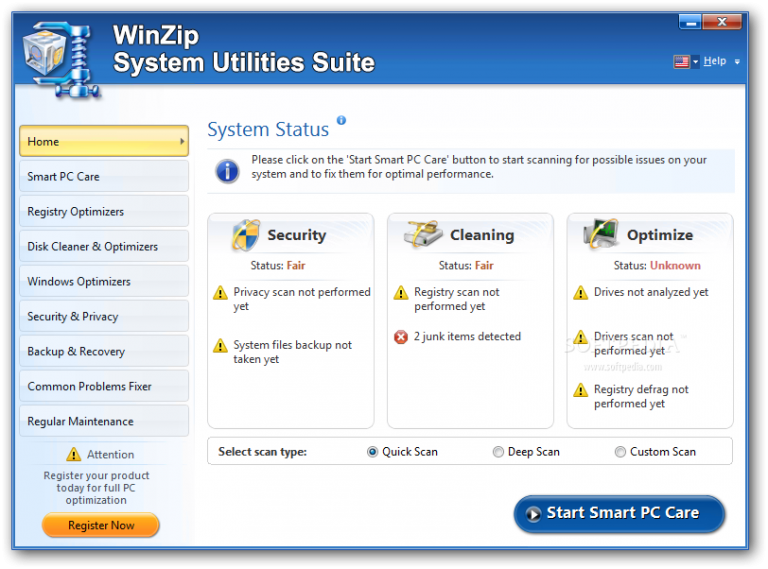Open the Help link
Viewport: 768px width, 569px height.
point(715,61)
